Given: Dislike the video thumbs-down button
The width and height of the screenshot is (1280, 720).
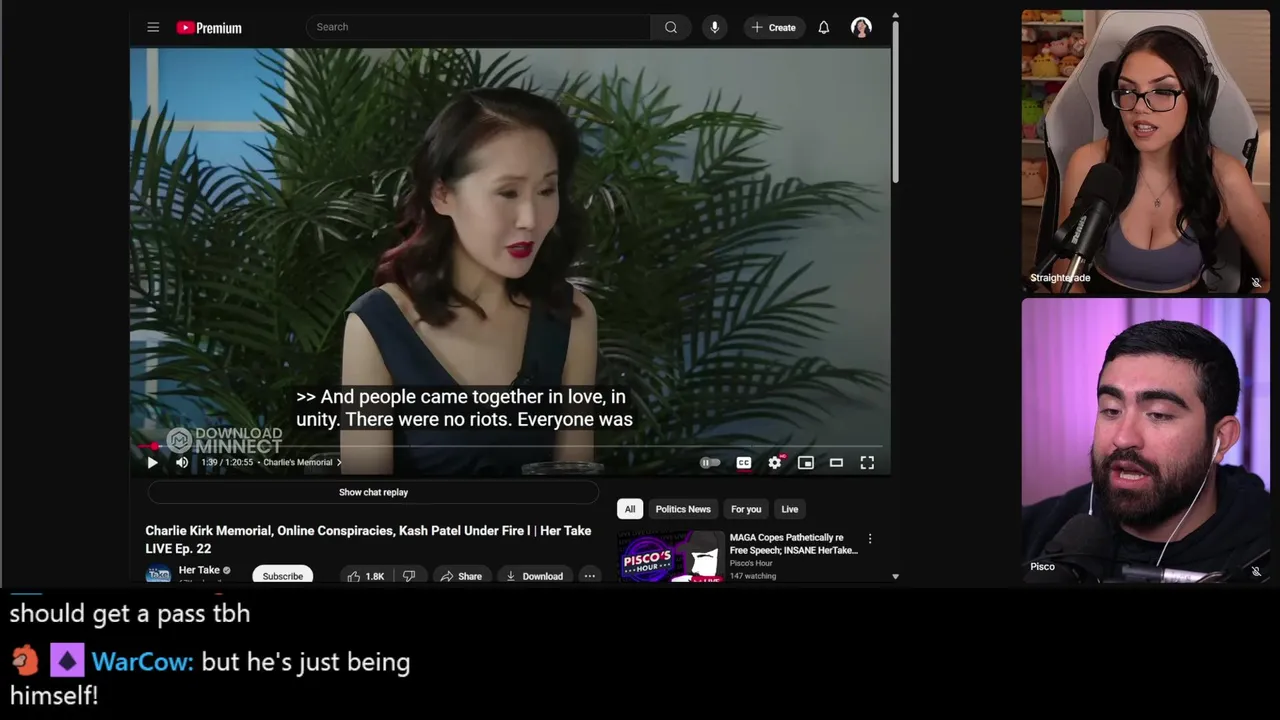Looking at the screenshot, I should coord(409,576).
